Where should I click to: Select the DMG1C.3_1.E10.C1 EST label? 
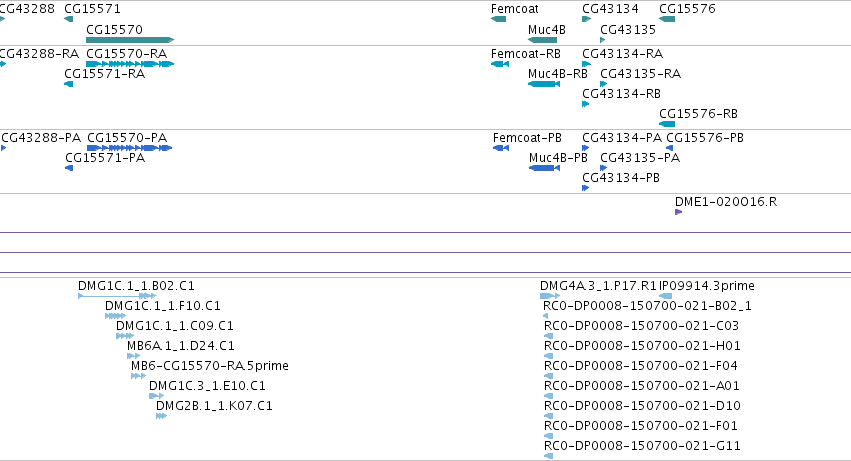pos(207,386)
